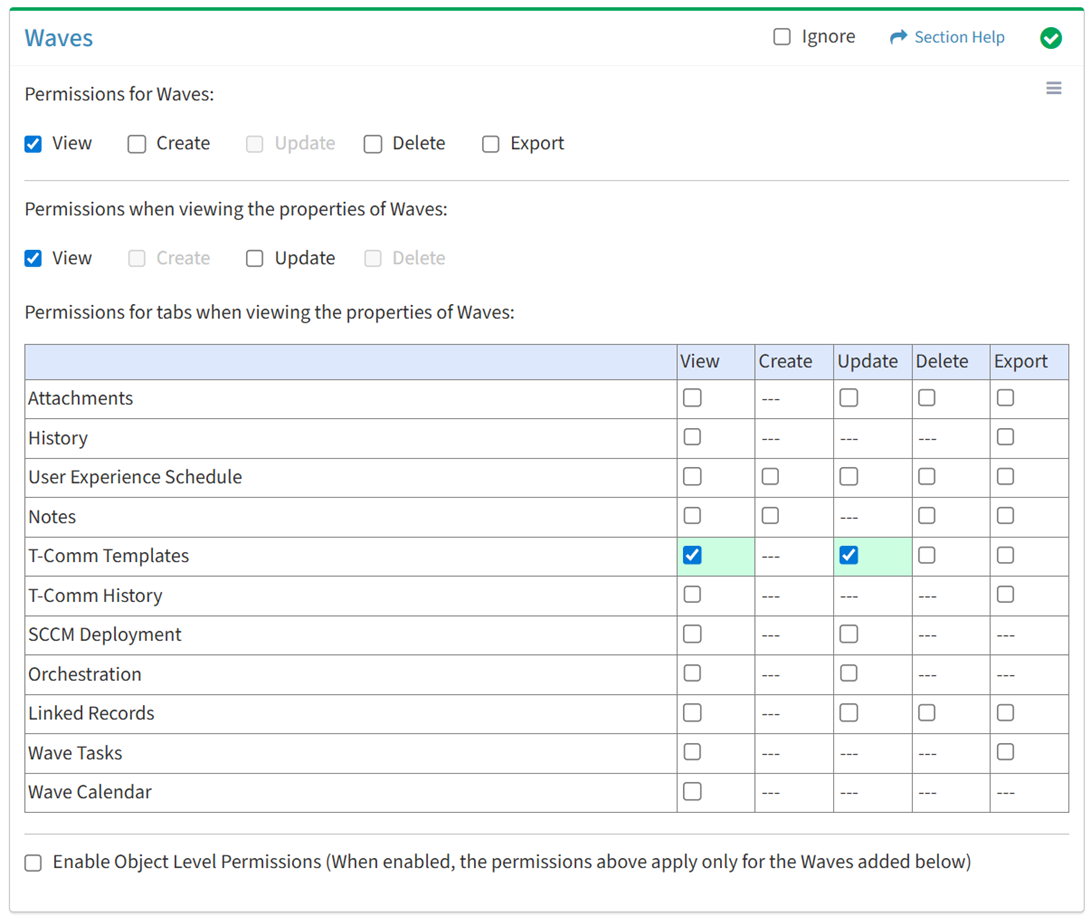Click the green checkmark status icon

pos(1050,38)
